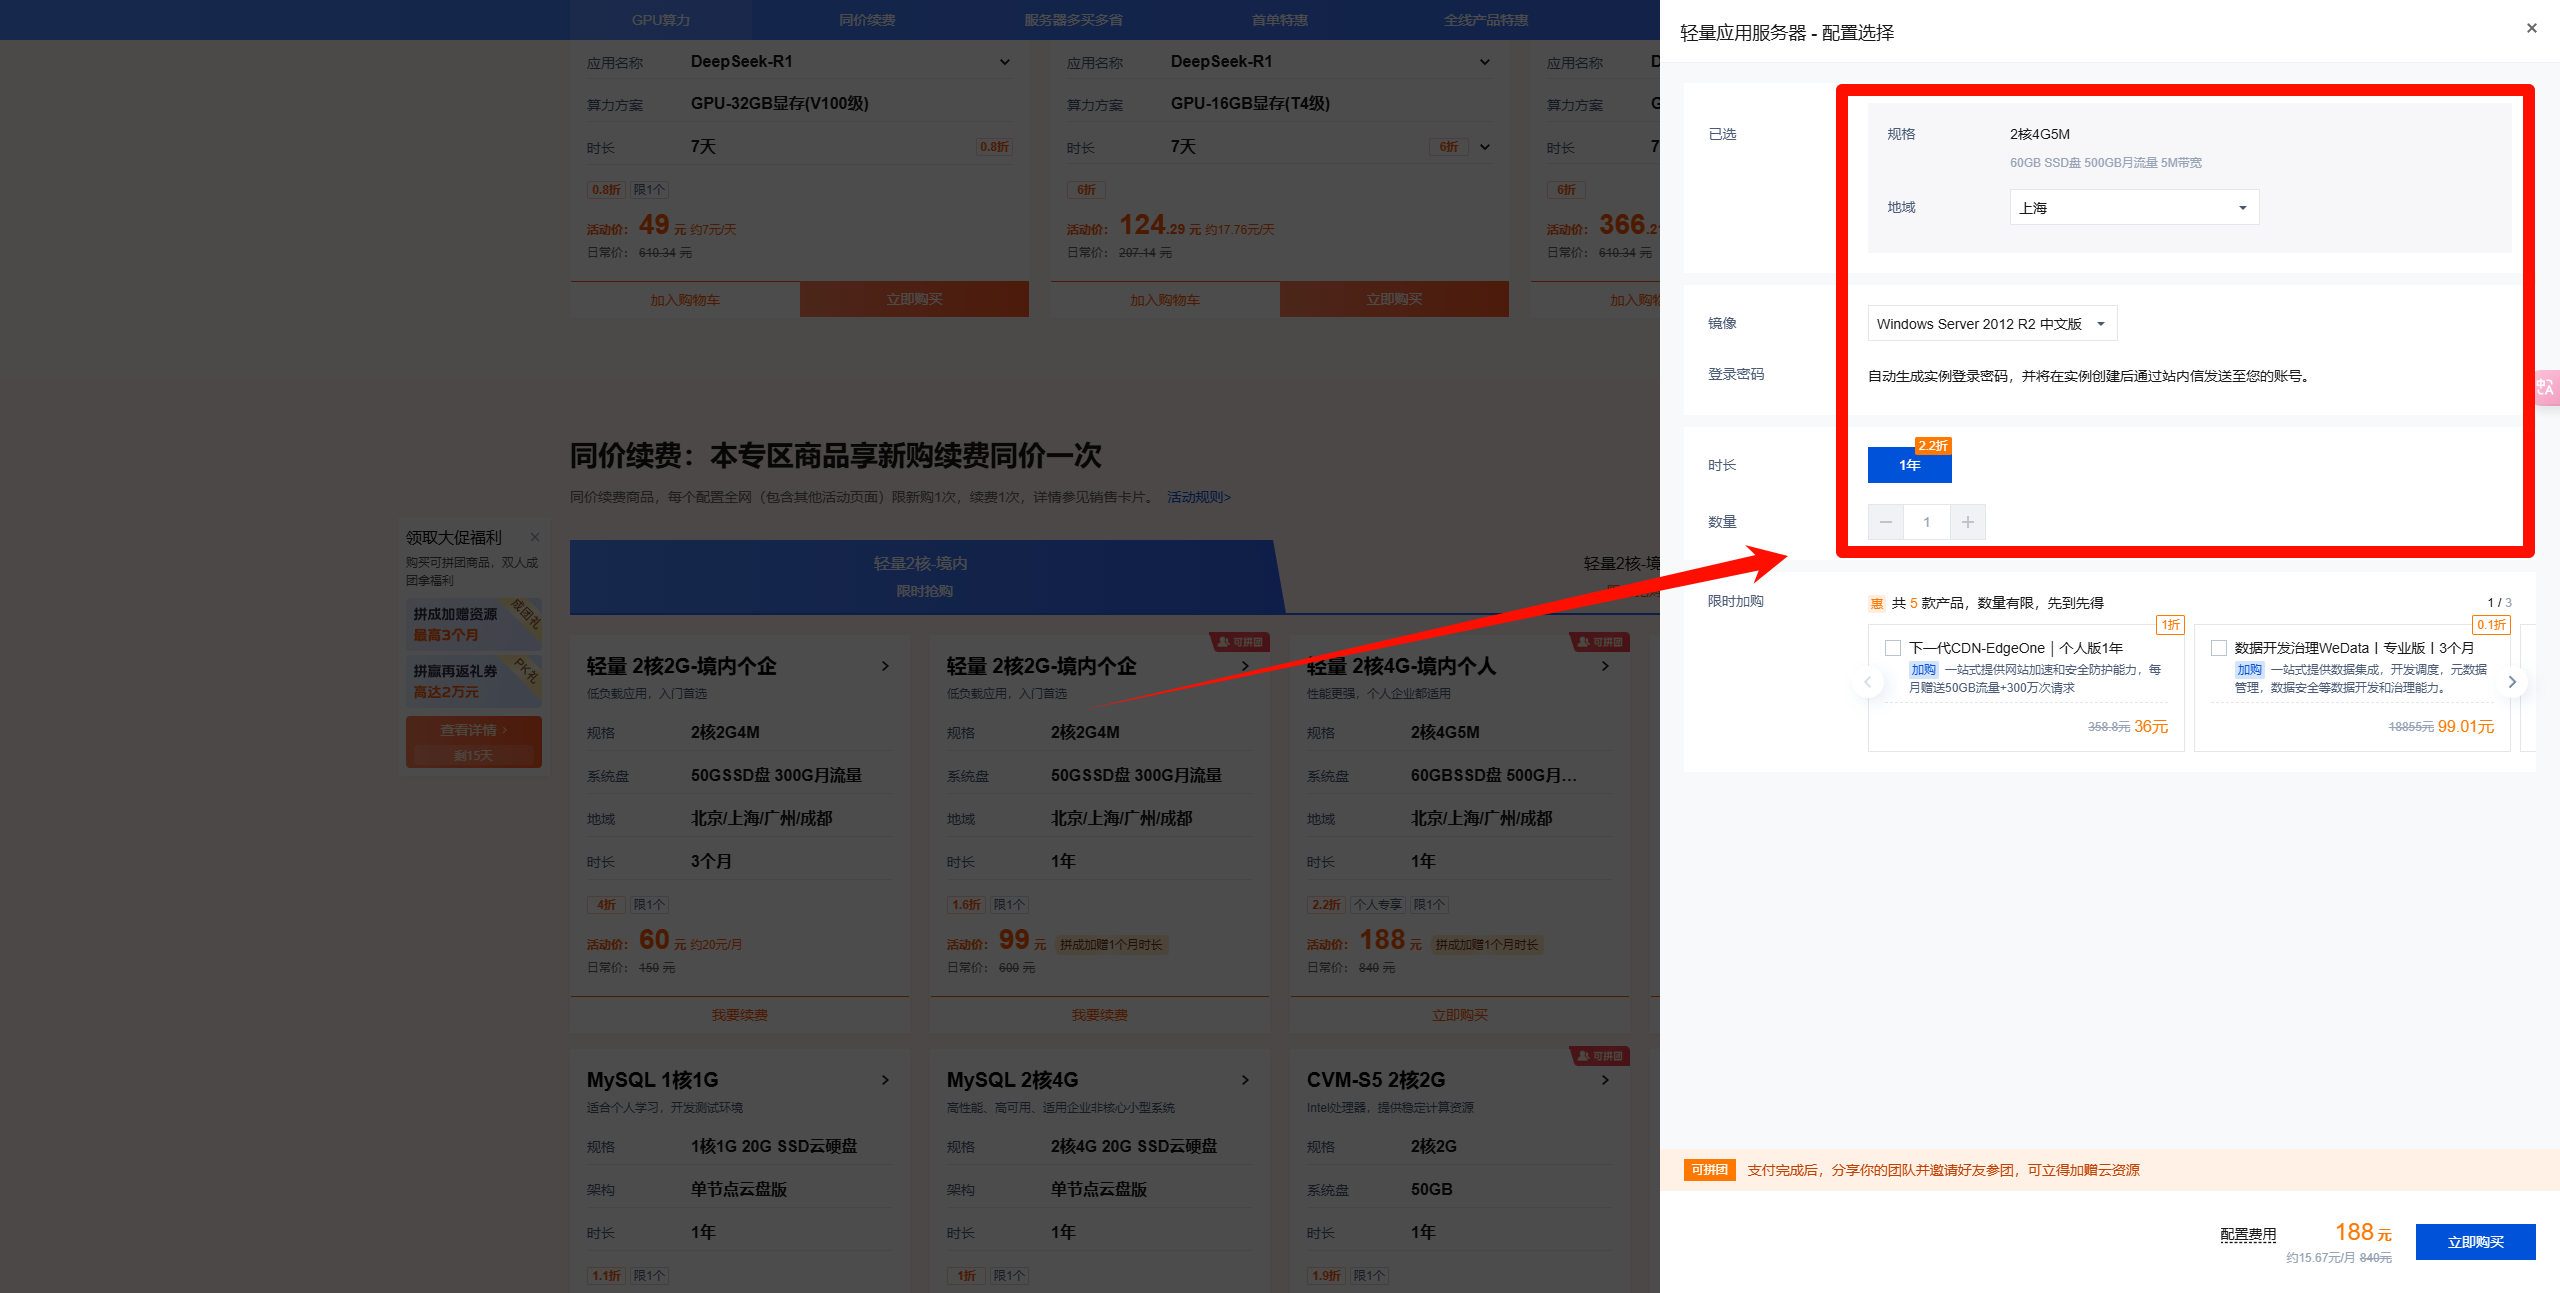This screenshot has height=1293, width=2560.
Task: Click 立即购买 to purchase the configuration
Action: click(2474, 1241)
